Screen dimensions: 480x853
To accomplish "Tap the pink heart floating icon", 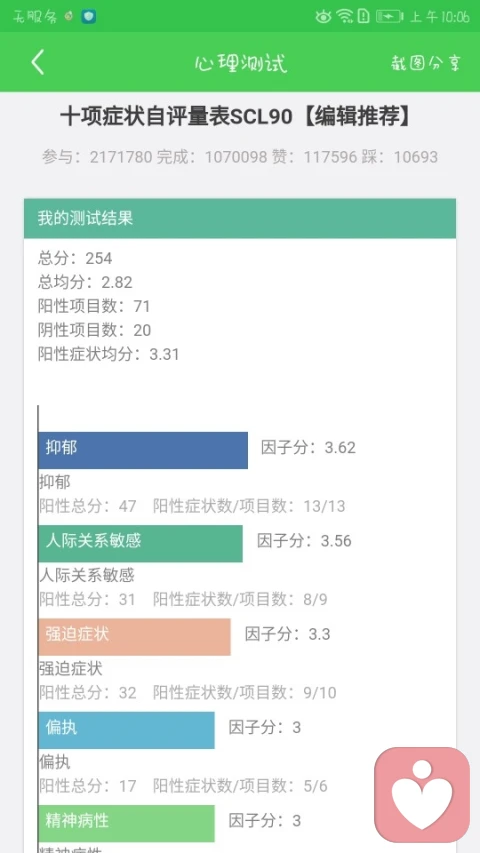I will coord(422,794).
